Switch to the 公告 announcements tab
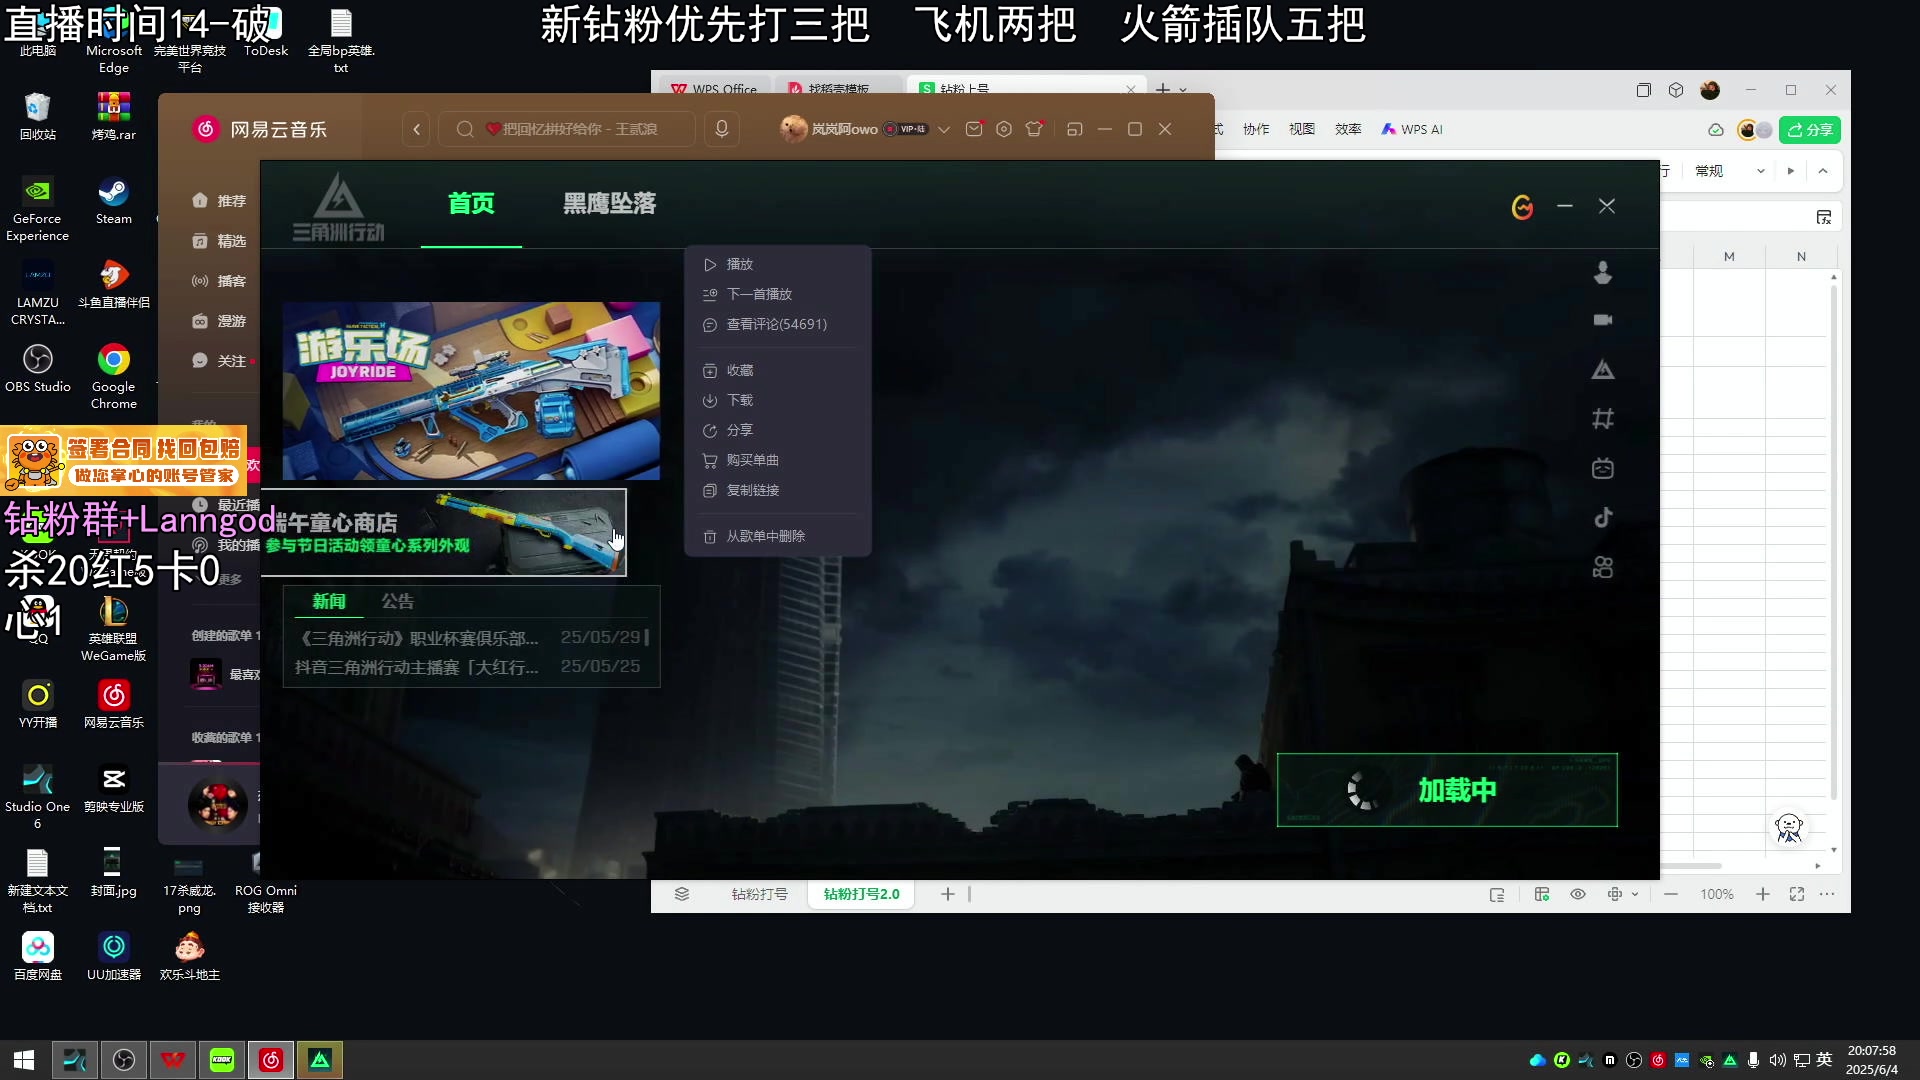This screenshot has width=1920, height=1080. (397, 601)
